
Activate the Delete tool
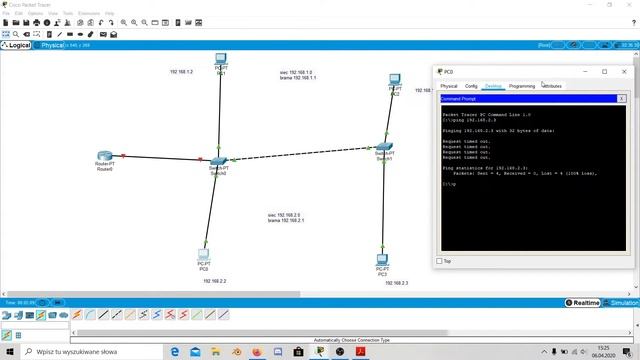(x=27, y=34)
